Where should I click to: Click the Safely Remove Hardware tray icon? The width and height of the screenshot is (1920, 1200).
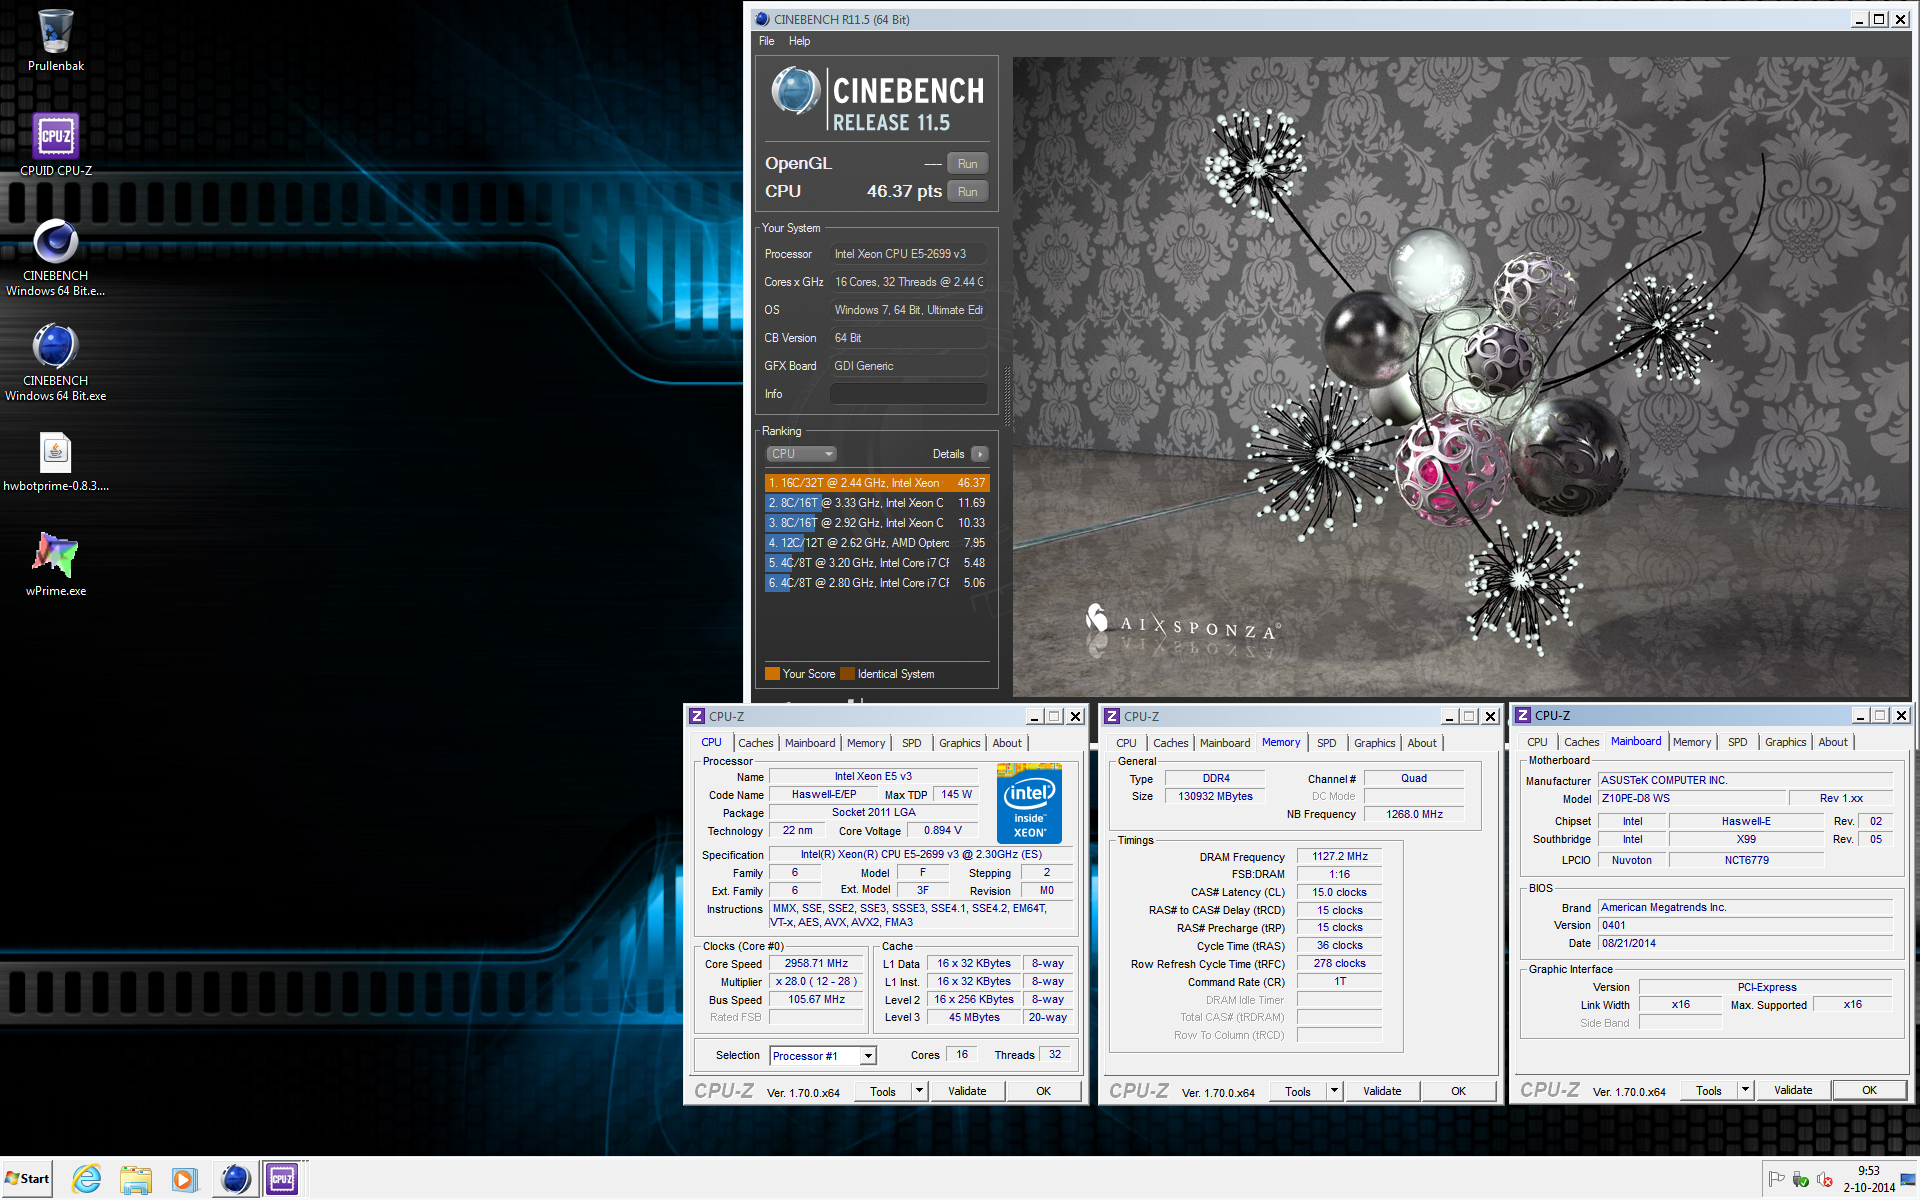1800,1179
